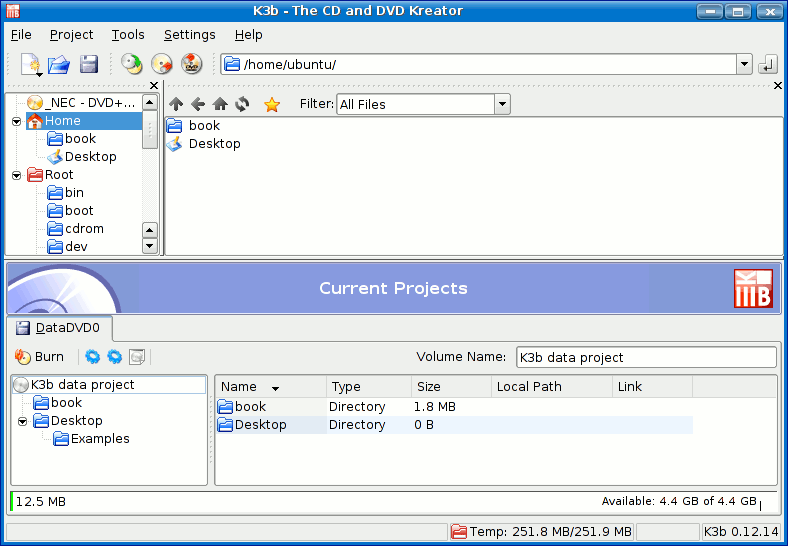Screen dimensions: 788x546
Task: Open the Help menu
Action: 248,35
